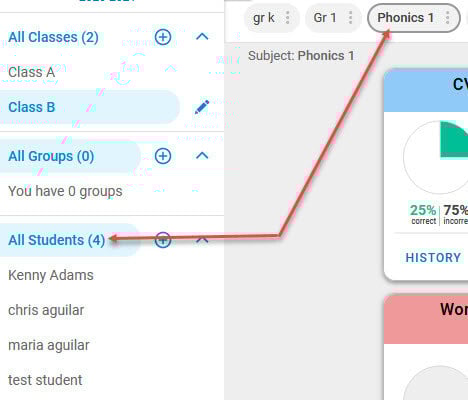Click the green pie chart segment
The image size is (468, 400).
[454, 139]
